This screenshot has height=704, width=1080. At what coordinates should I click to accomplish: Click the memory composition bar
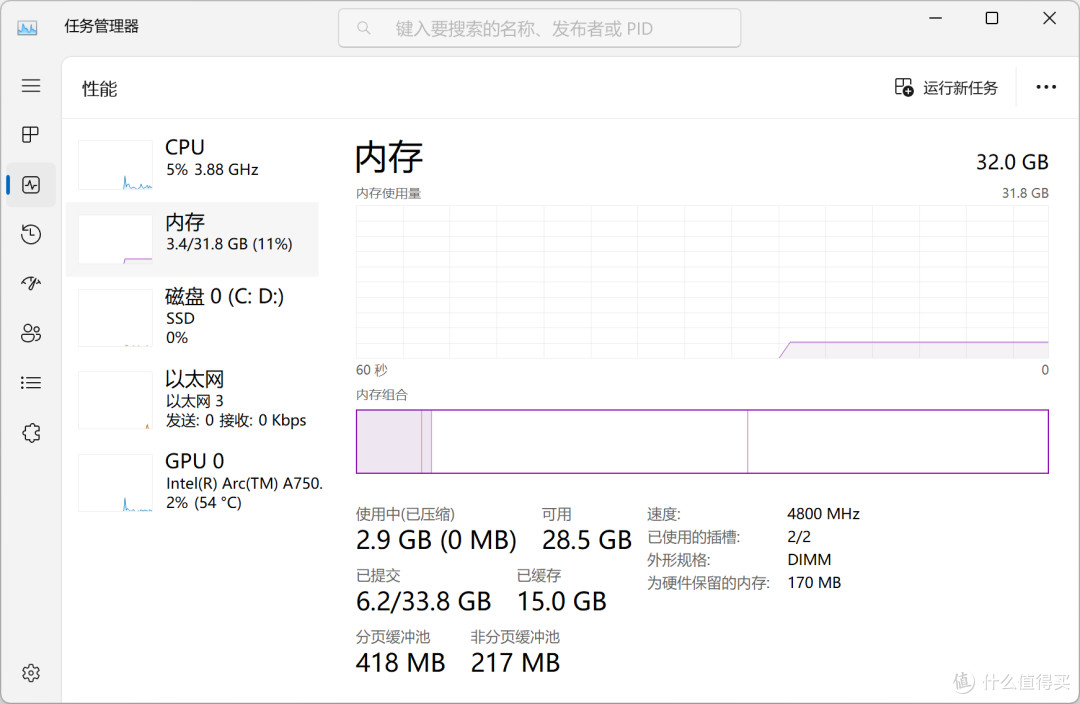click(x=702, y=442)
